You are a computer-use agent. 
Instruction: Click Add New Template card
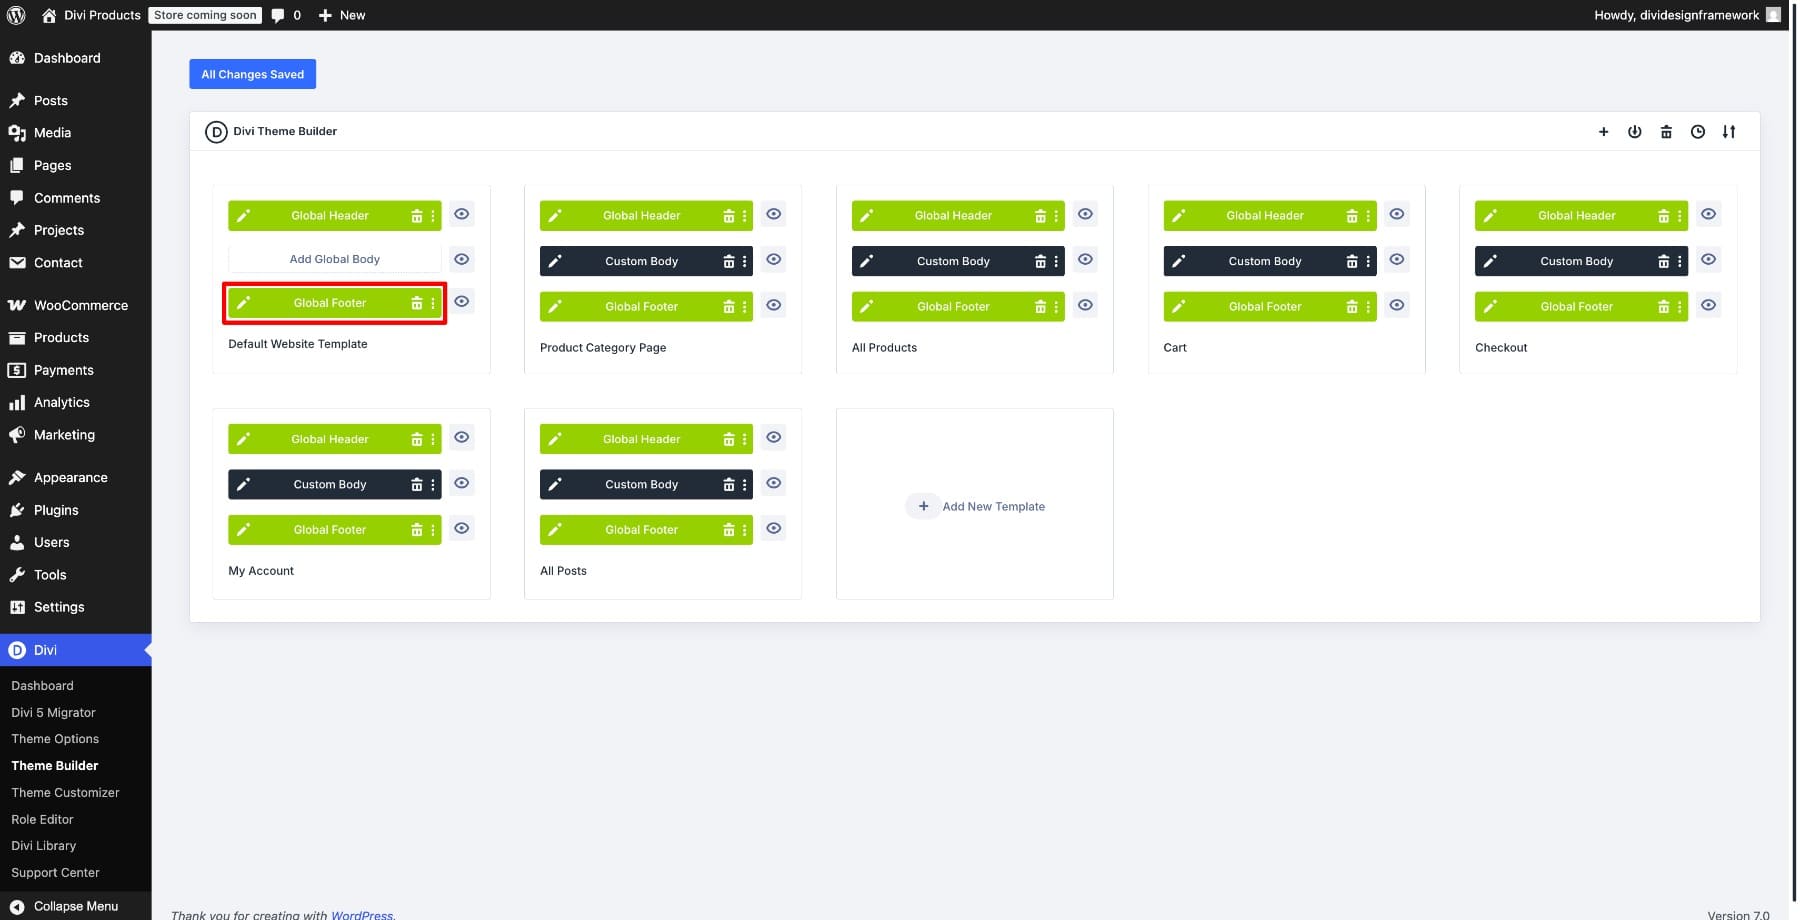(975, 506)
